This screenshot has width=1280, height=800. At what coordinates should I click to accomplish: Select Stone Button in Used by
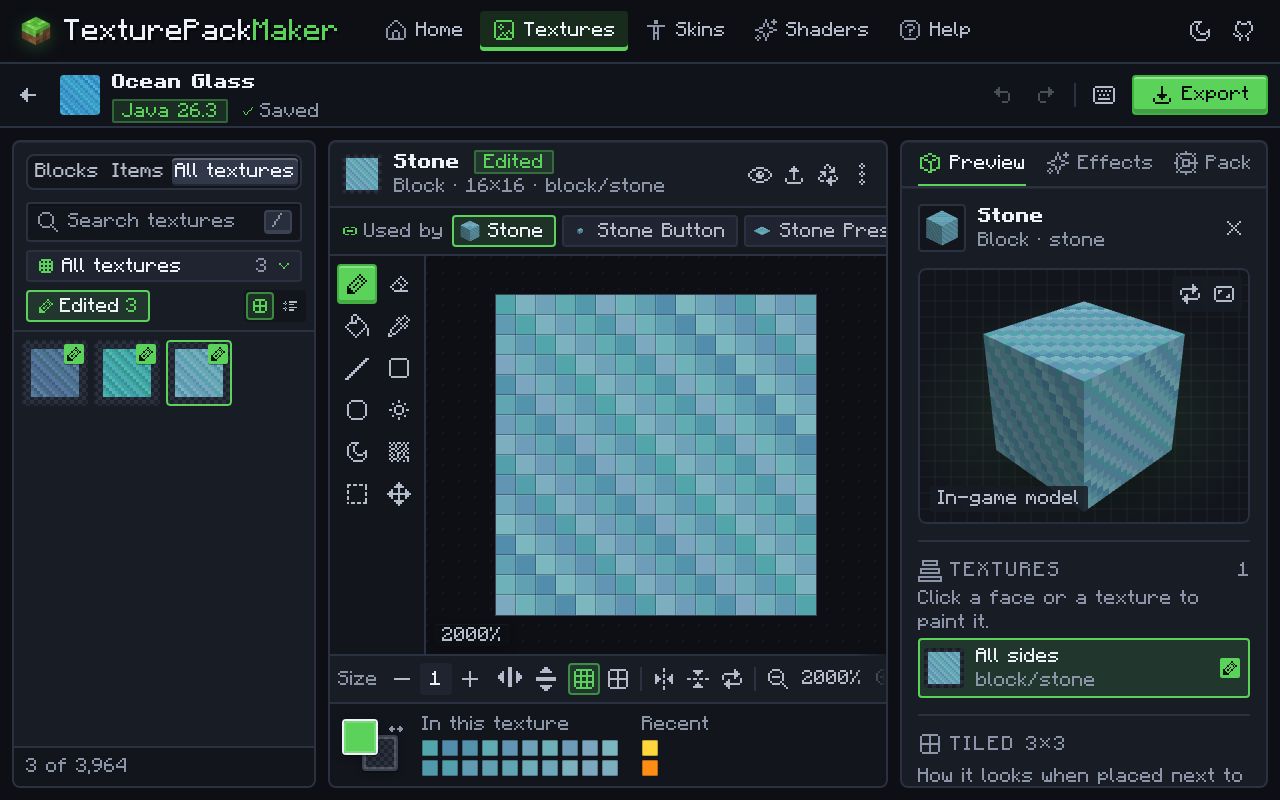[650, 231]
